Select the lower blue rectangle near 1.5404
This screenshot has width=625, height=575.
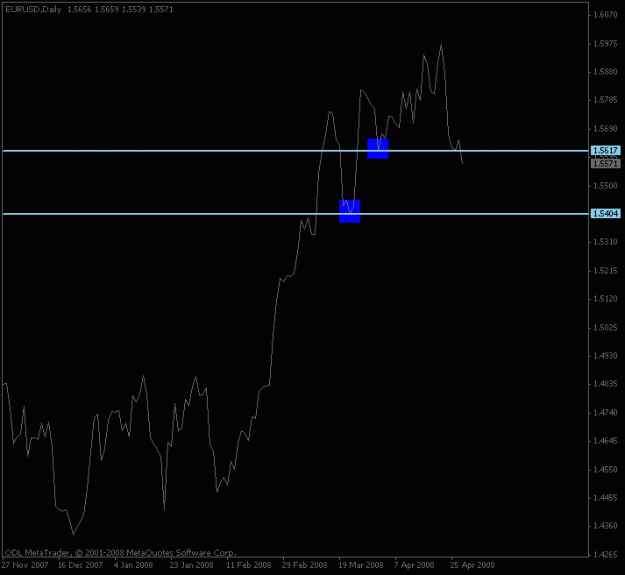click(350, 211)
